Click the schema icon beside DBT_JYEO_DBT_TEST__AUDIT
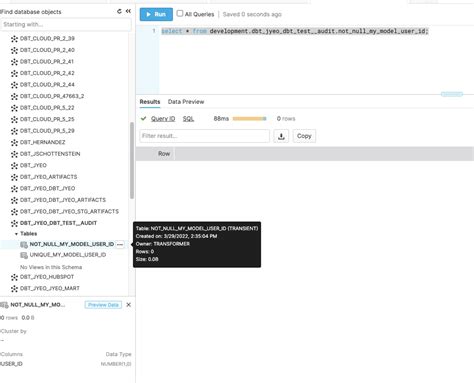Screen dimensions: 474x383 point(14,223)
